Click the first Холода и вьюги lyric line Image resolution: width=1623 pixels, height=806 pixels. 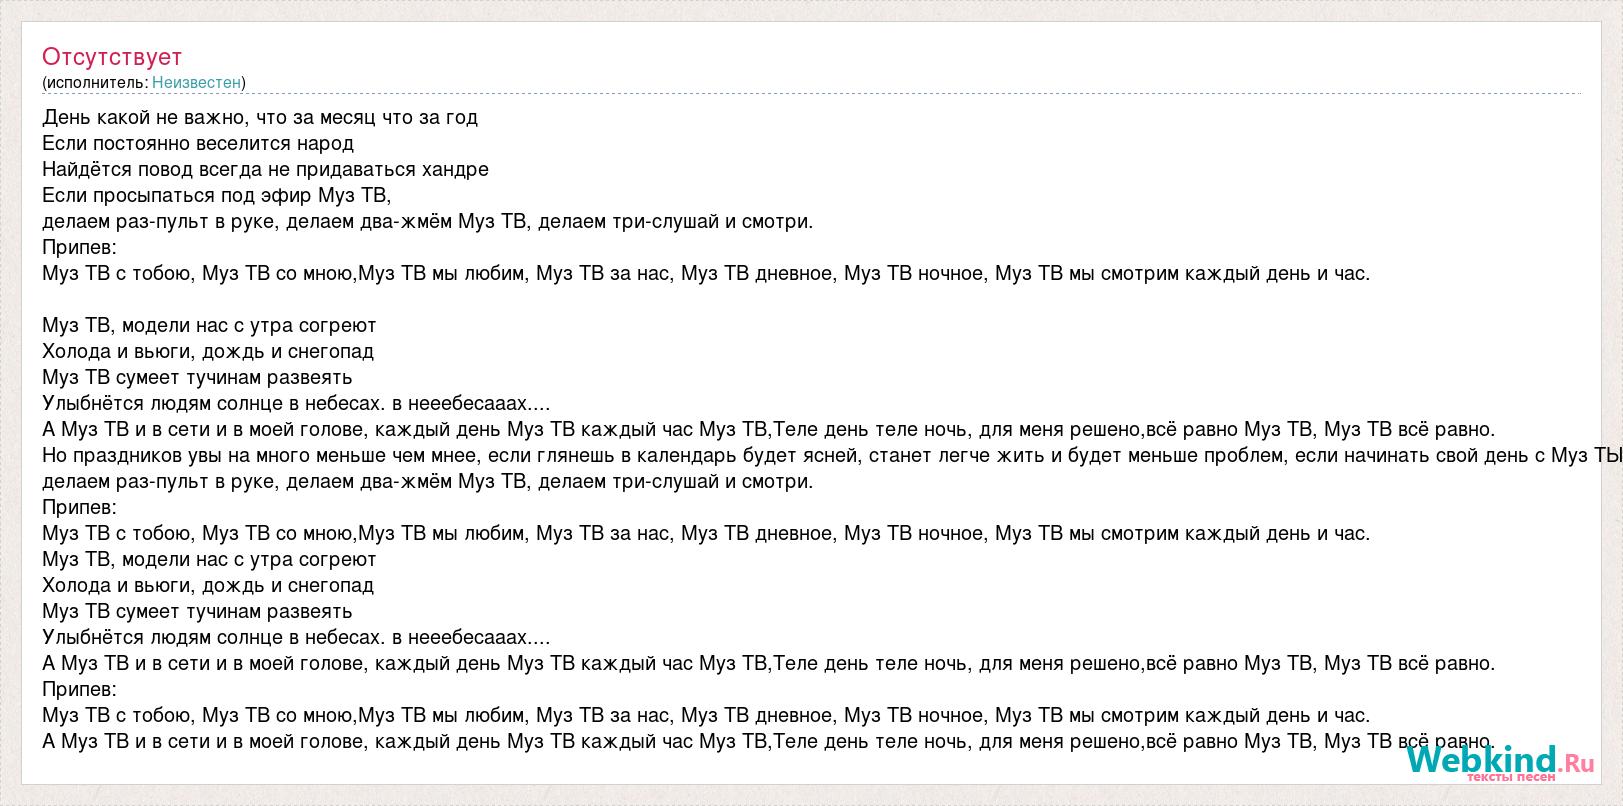[208, 351]
